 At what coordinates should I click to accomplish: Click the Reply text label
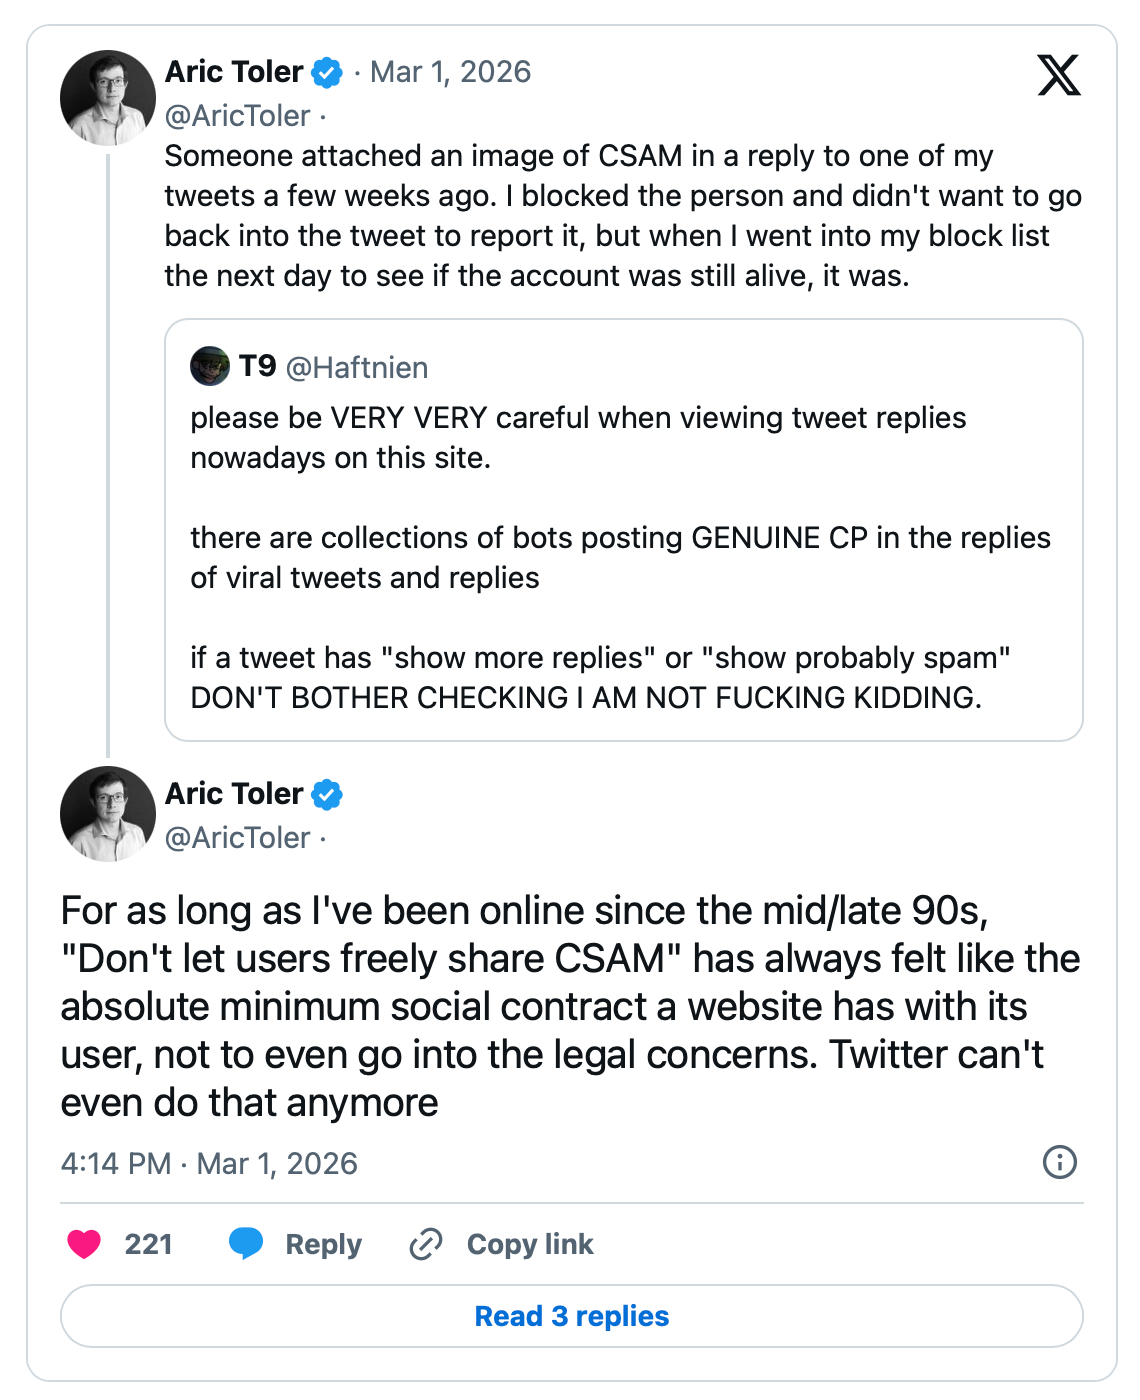323,1244
